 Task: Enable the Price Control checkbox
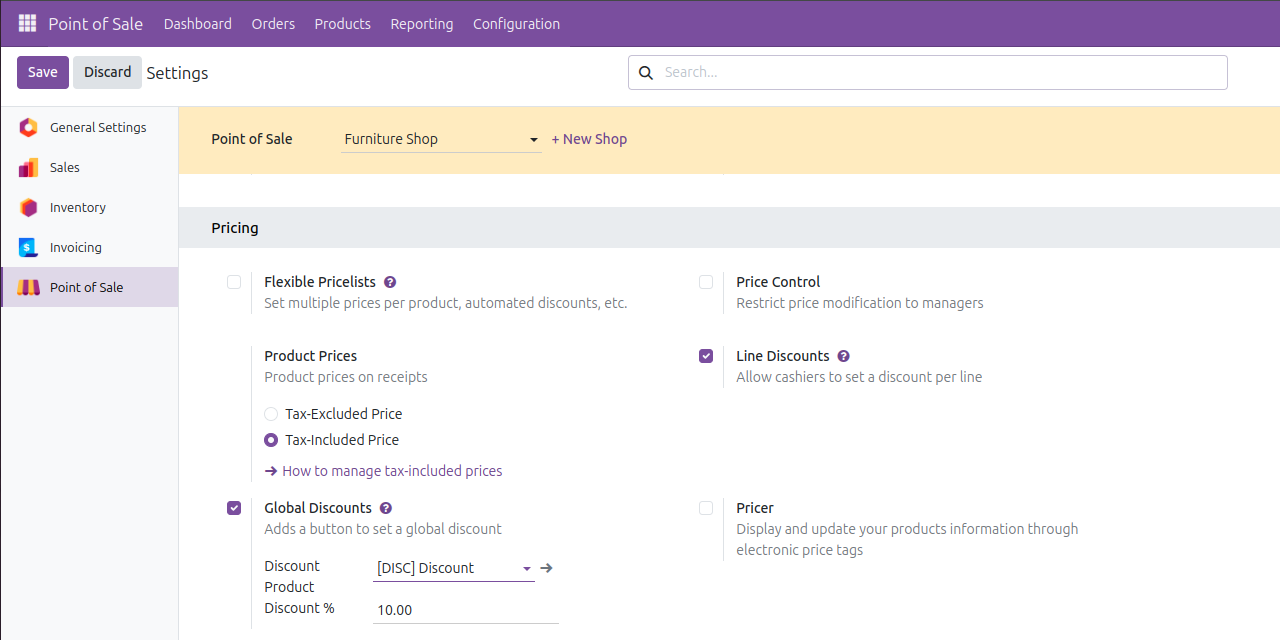(x=706, y=282)
